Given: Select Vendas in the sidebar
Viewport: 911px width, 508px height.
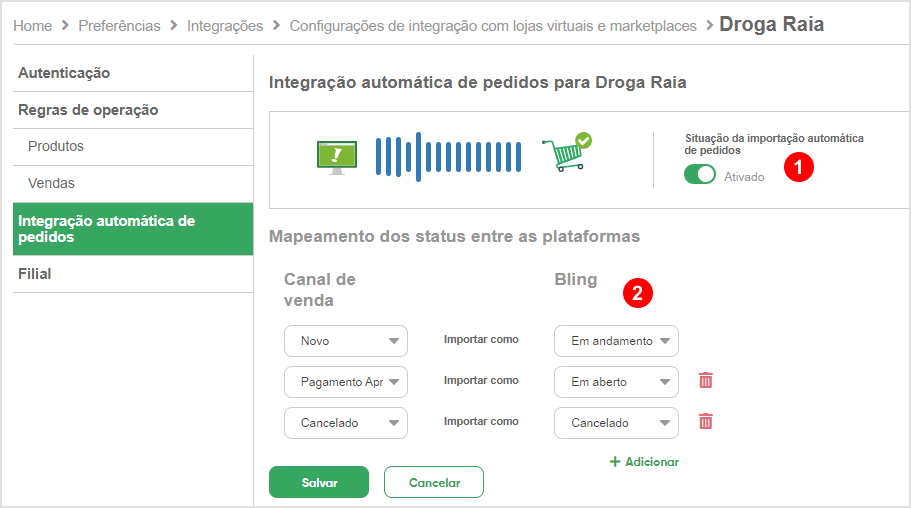Looking at the screenshot, I should click(x=133, y=184).
